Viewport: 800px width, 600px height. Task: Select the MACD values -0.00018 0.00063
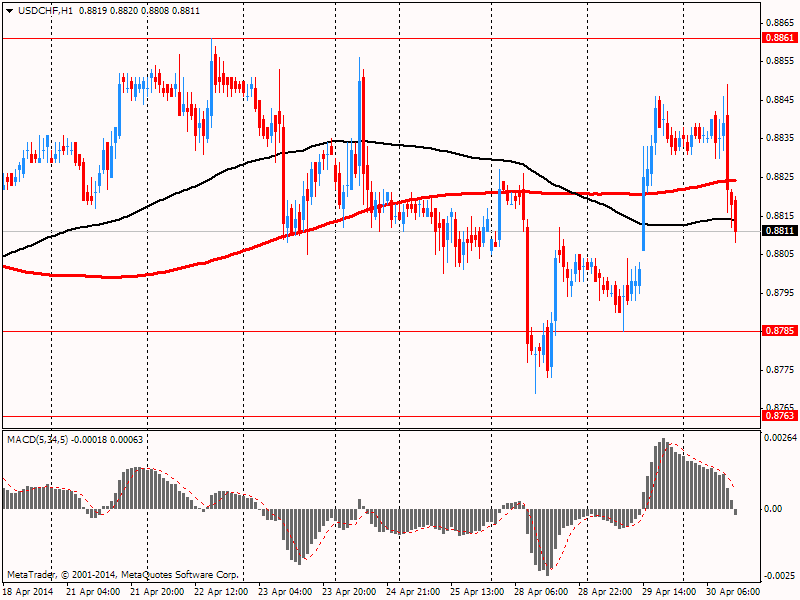[108, 440]
